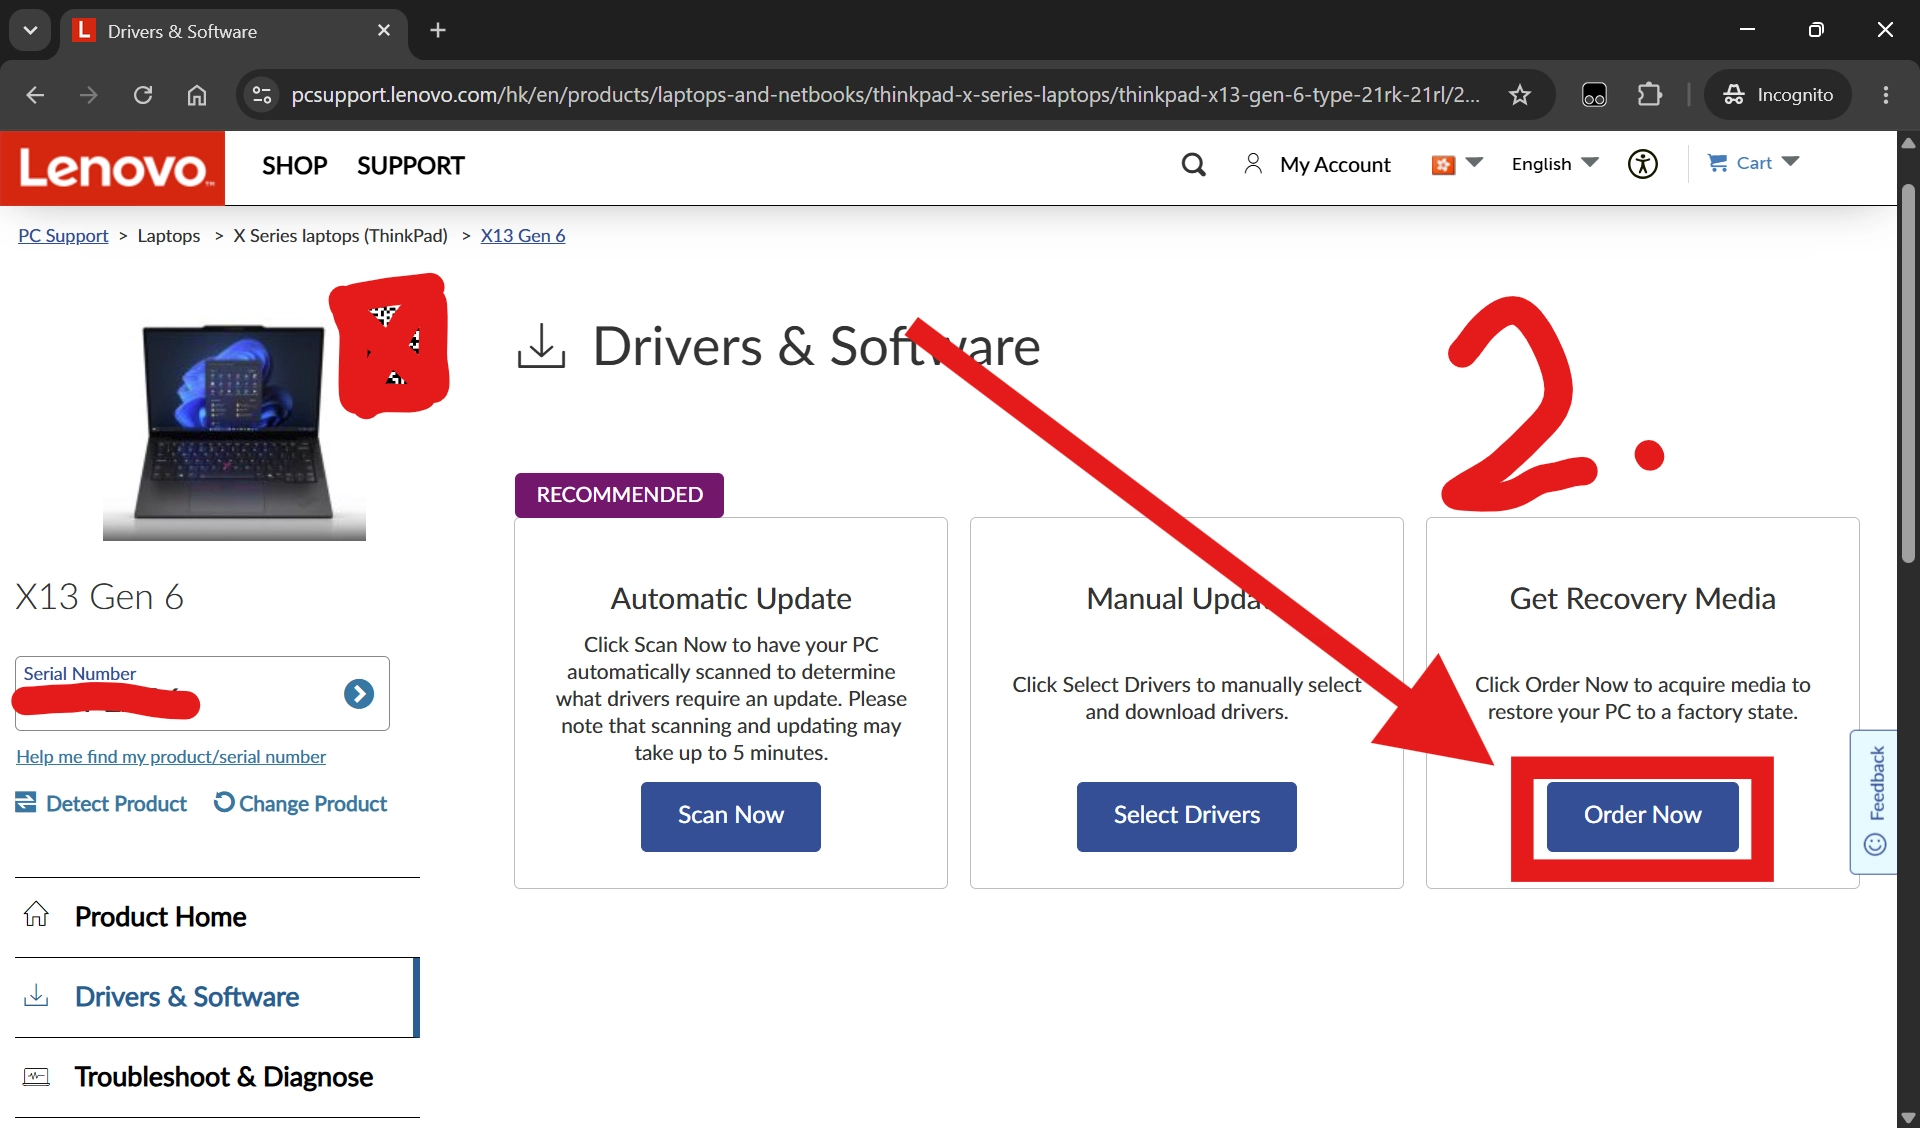Go to Product Home section
The width and height of the screenshot is (1920, 1128).
tap(217, 917)
